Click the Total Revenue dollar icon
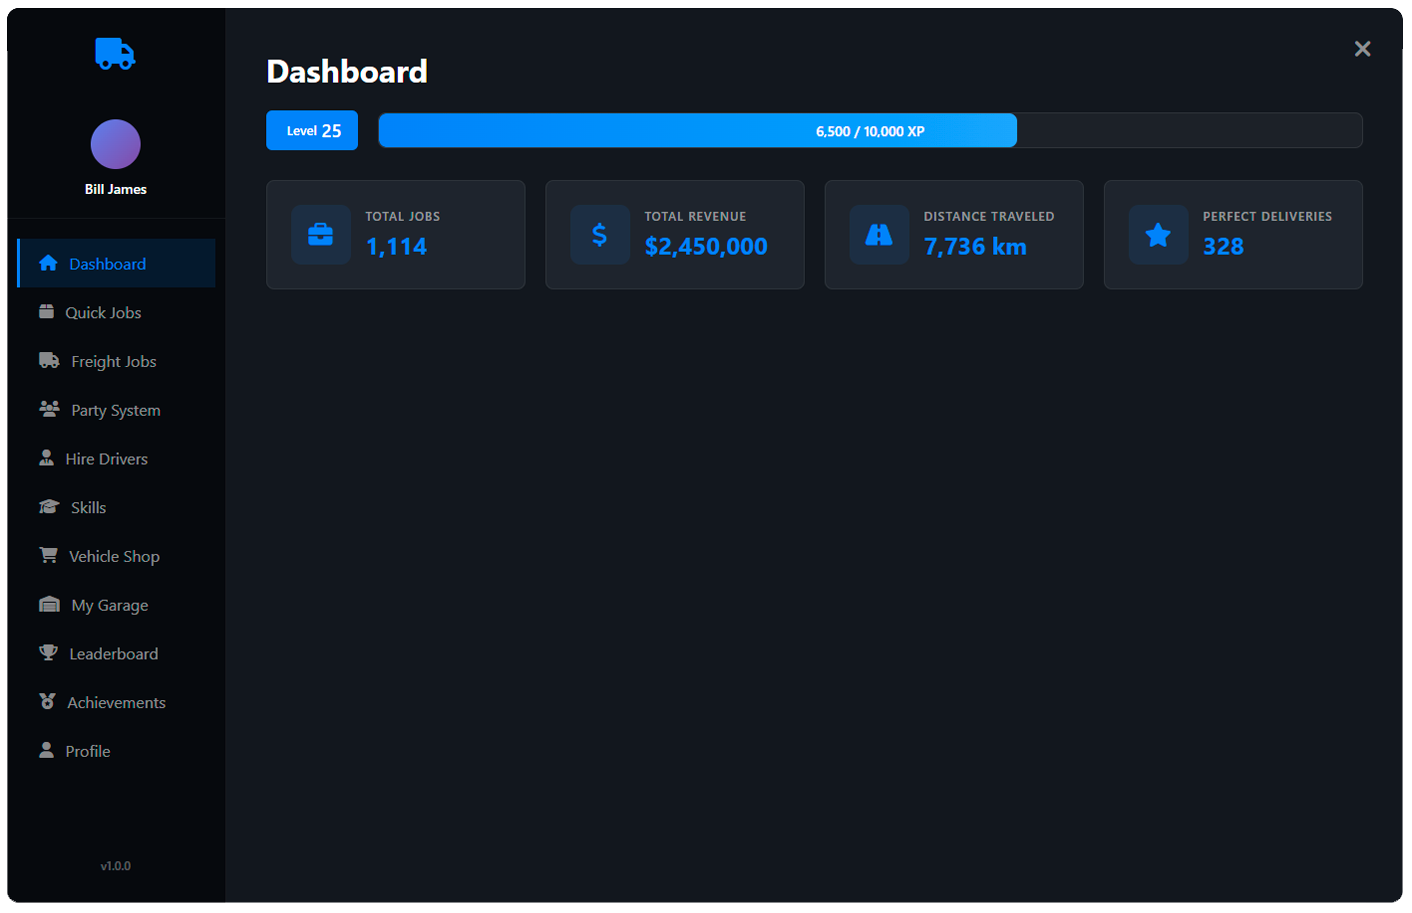The image size is (1412, 913). 600,235
